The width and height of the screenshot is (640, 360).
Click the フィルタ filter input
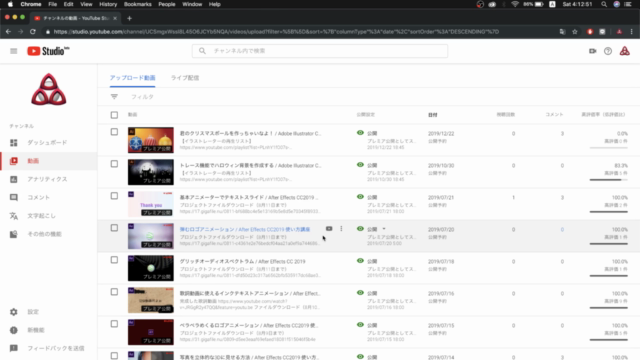[x=142, y=97]
